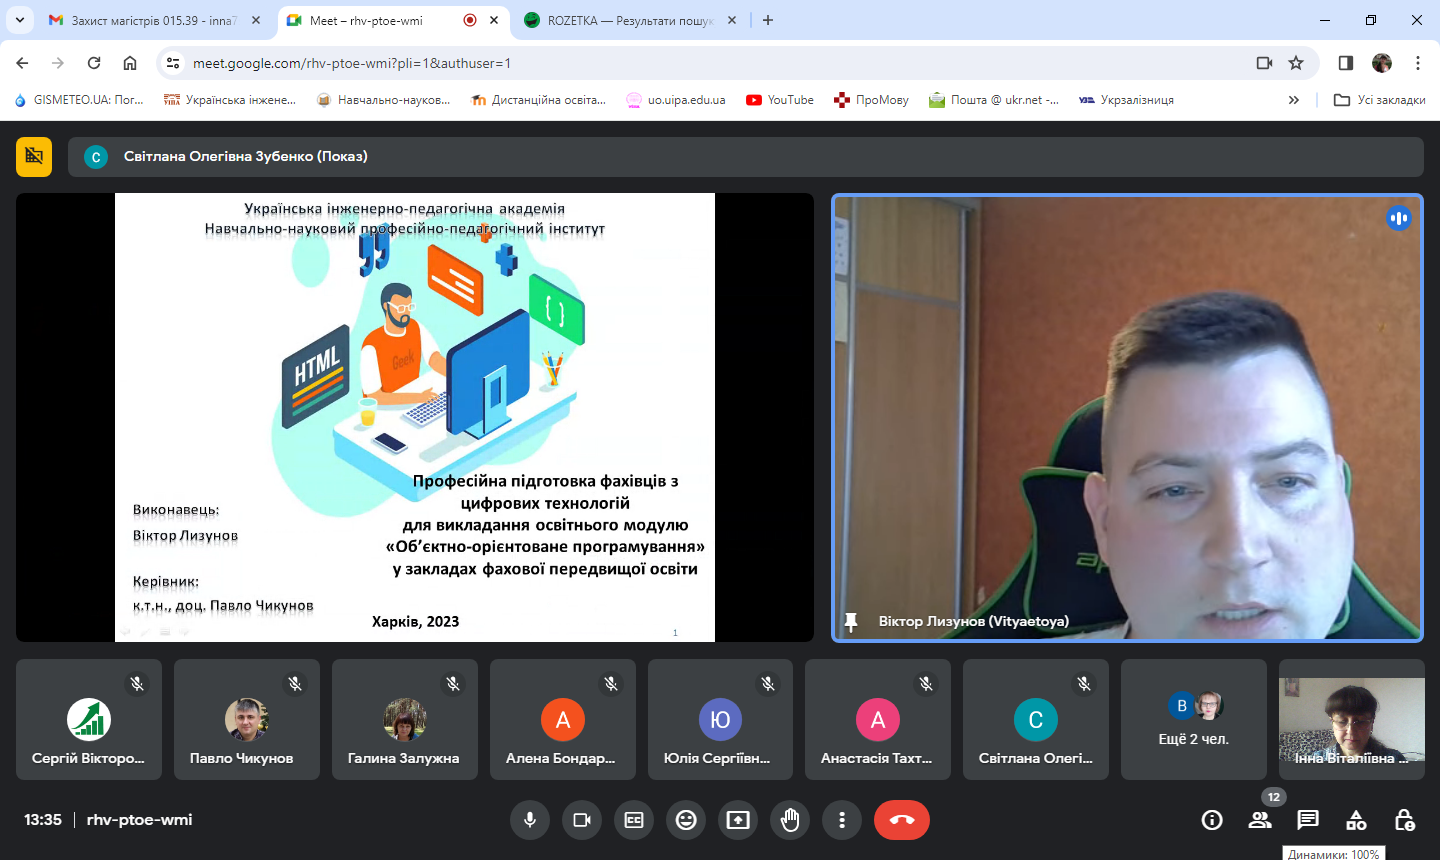Image resolution: width=1440 pixels, height=860 pixels.
Task: Expand hidden bookmarks chevron in bookmarks bar
Action: pyautogui.click(x=1294, y=100)
